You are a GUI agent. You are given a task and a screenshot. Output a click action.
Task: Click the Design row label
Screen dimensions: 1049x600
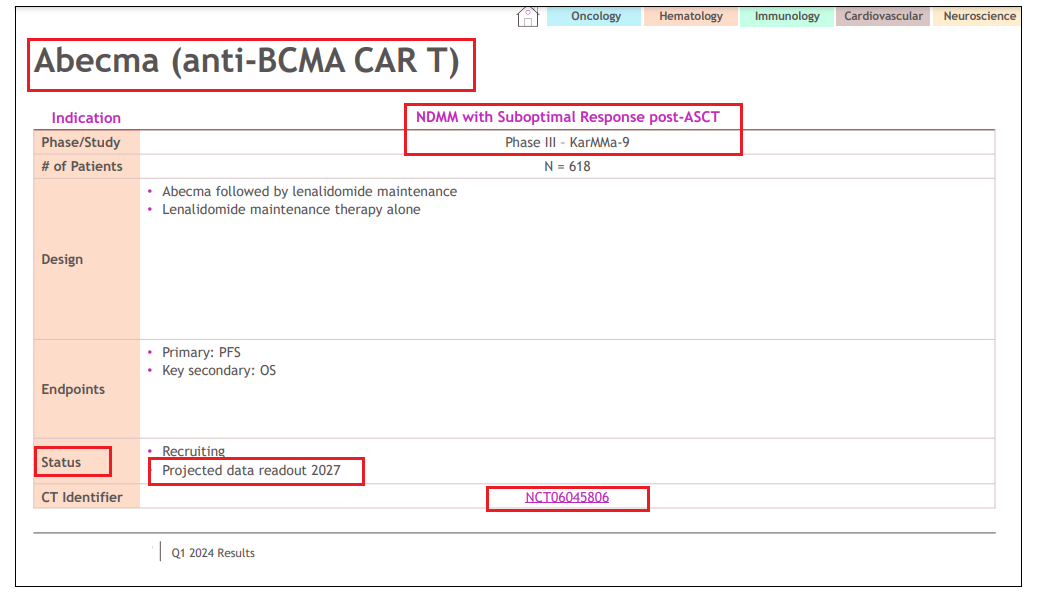(62, 259)
